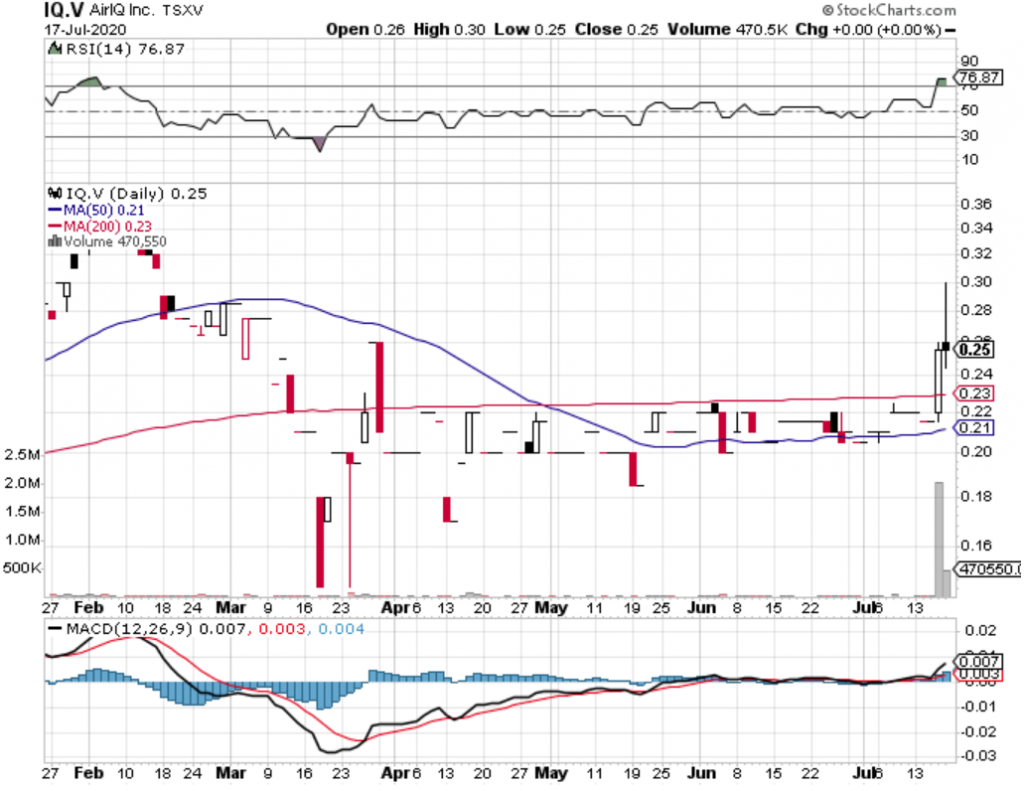Click the RSI(14) 76.87 legend label
Viewport: 1024px width, 791px height.
pos(125,49)
